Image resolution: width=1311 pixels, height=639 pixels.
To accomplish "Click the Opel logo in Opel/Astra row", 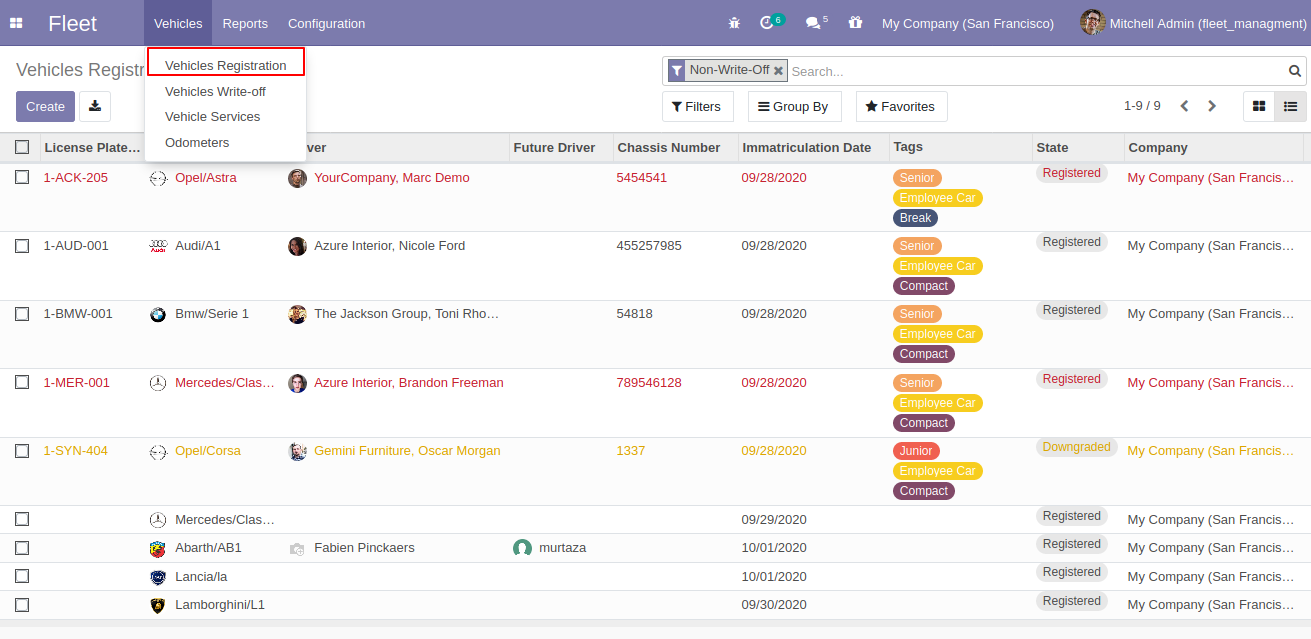I will (158, 179).
